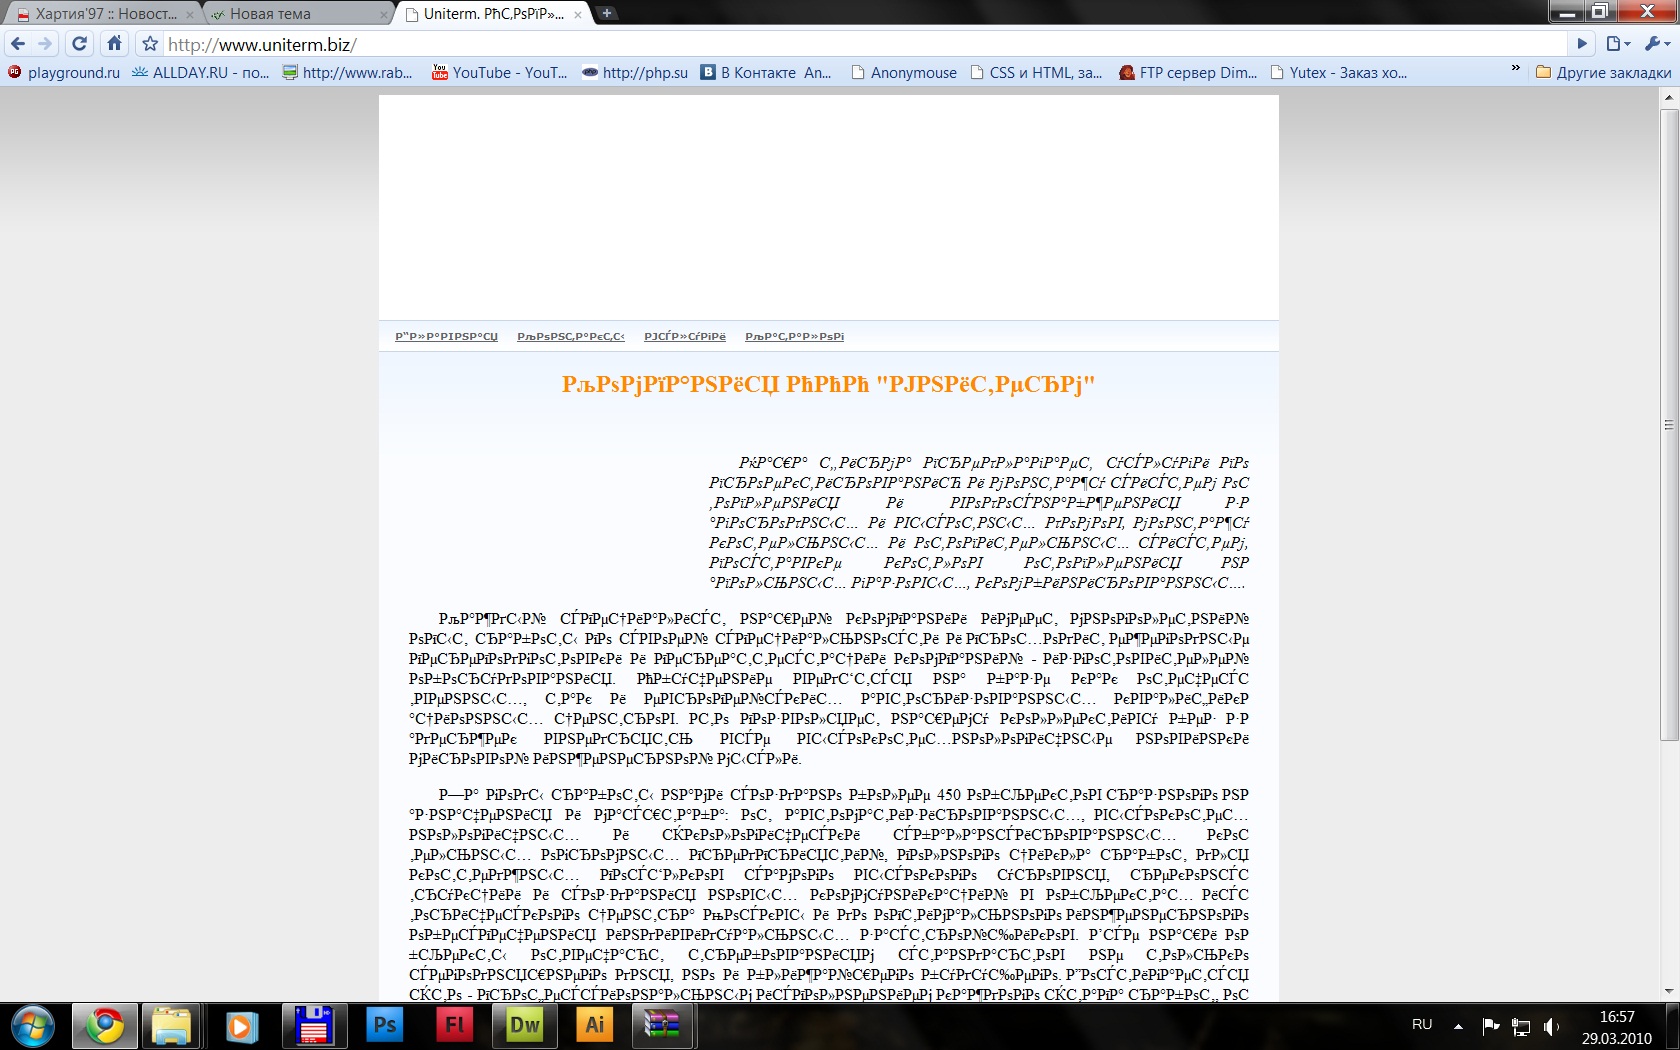Switch the RU input language indicator

pyautogui.click(x=1422, y=1025)
